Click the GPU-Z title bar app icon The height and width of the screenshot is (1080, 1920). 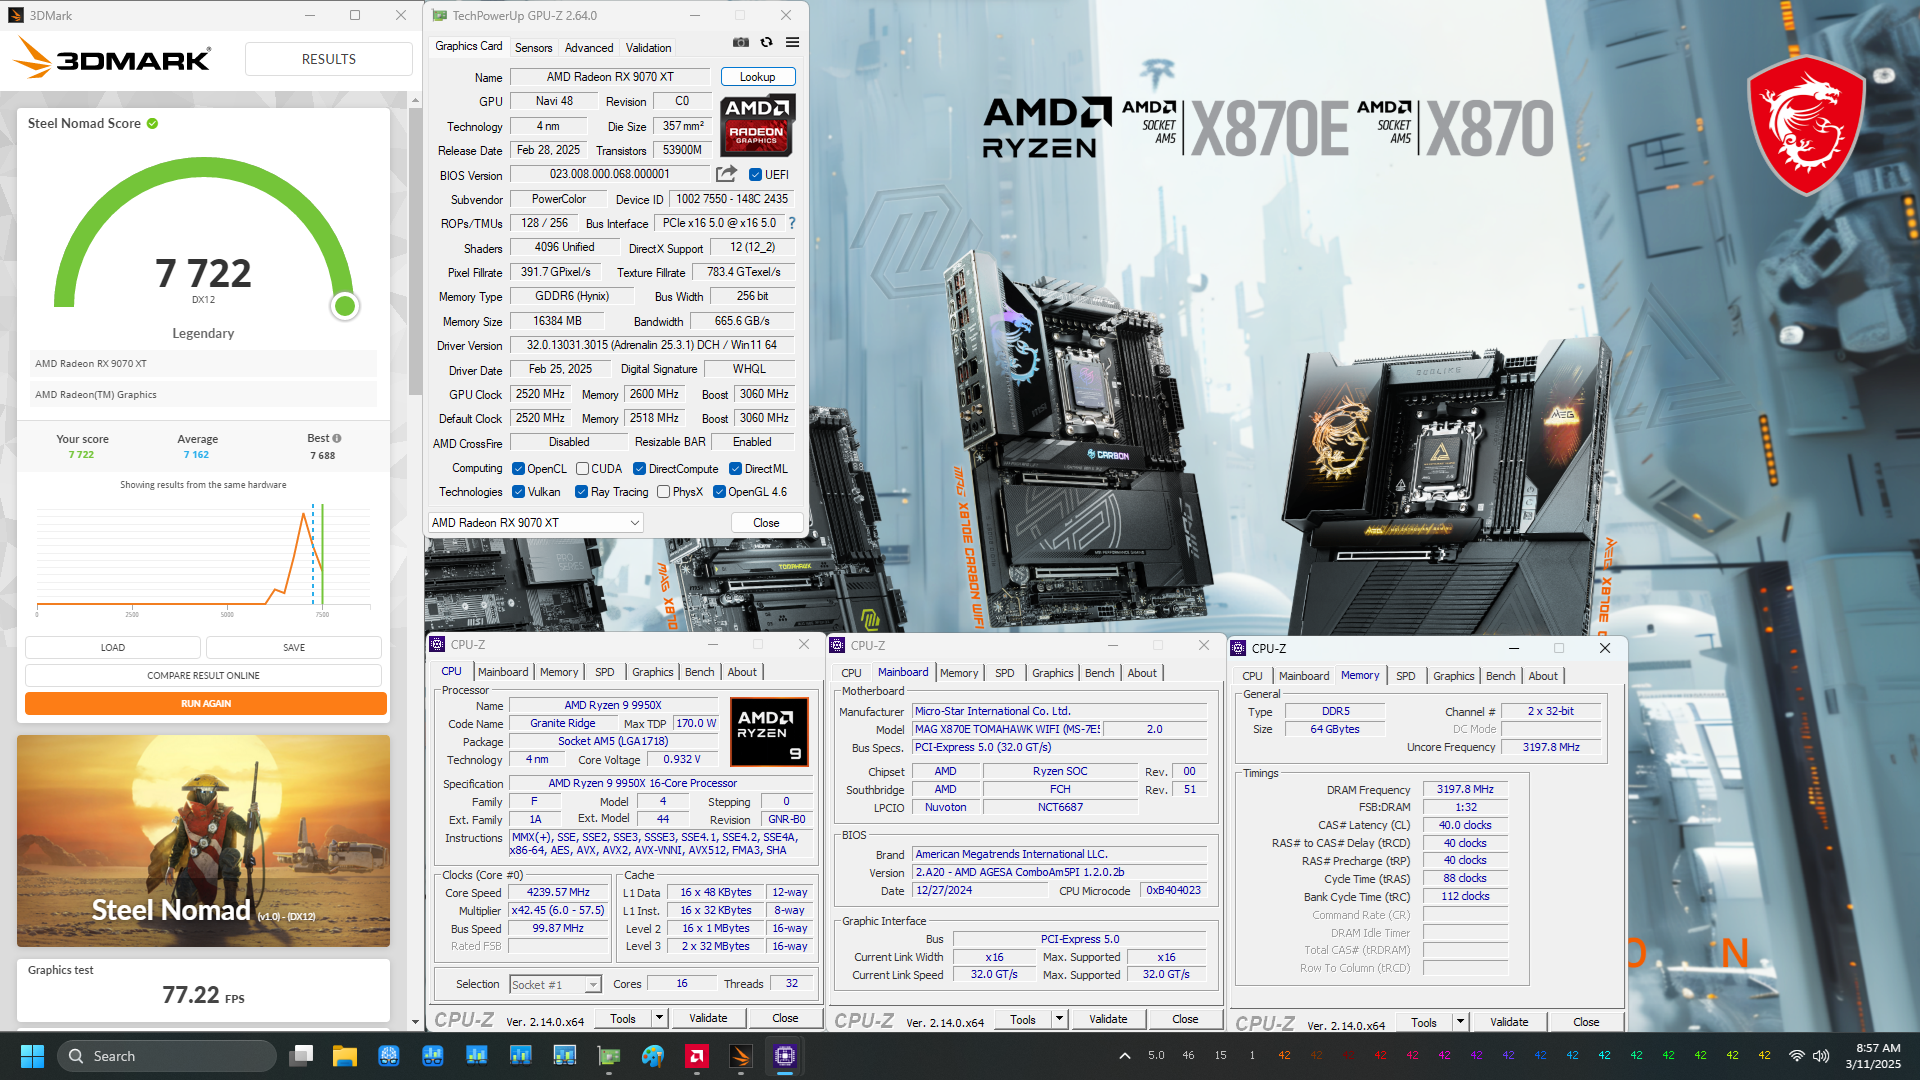440,16
